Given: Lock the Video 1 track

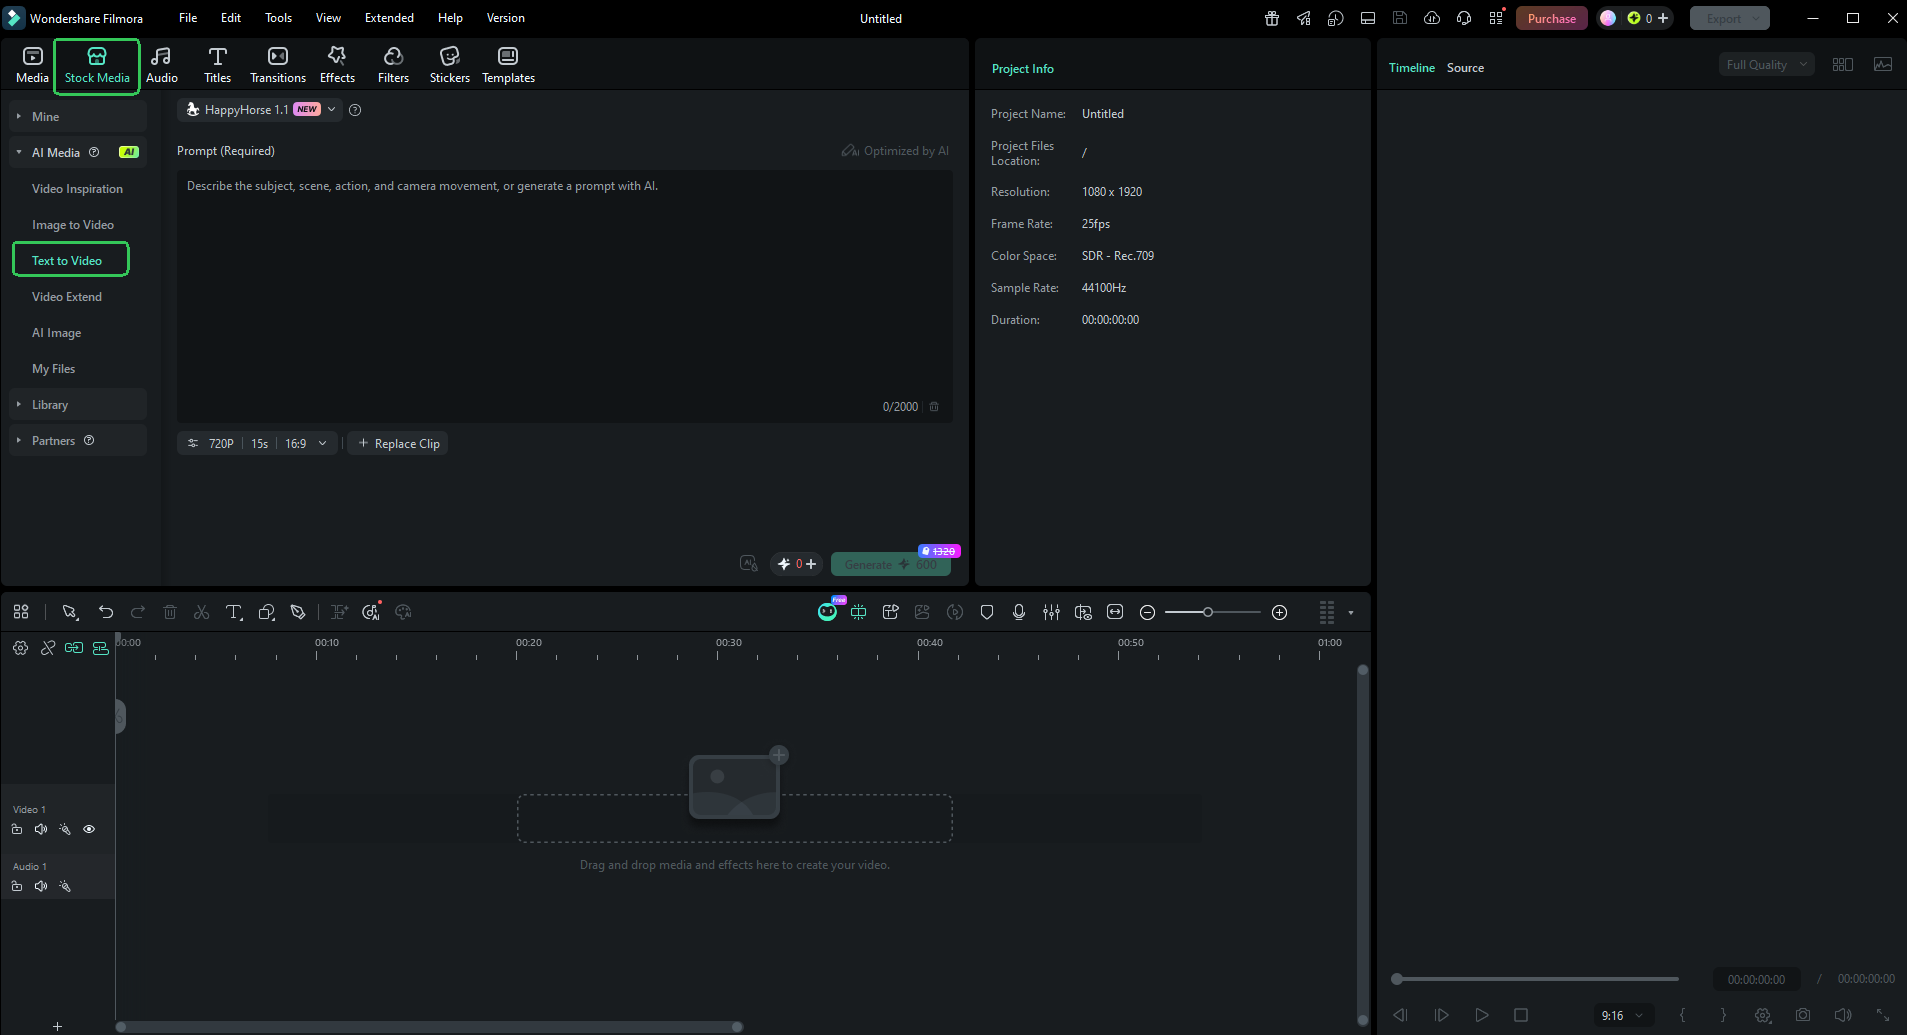Looking at the screenshot, I should coord(17,829).
